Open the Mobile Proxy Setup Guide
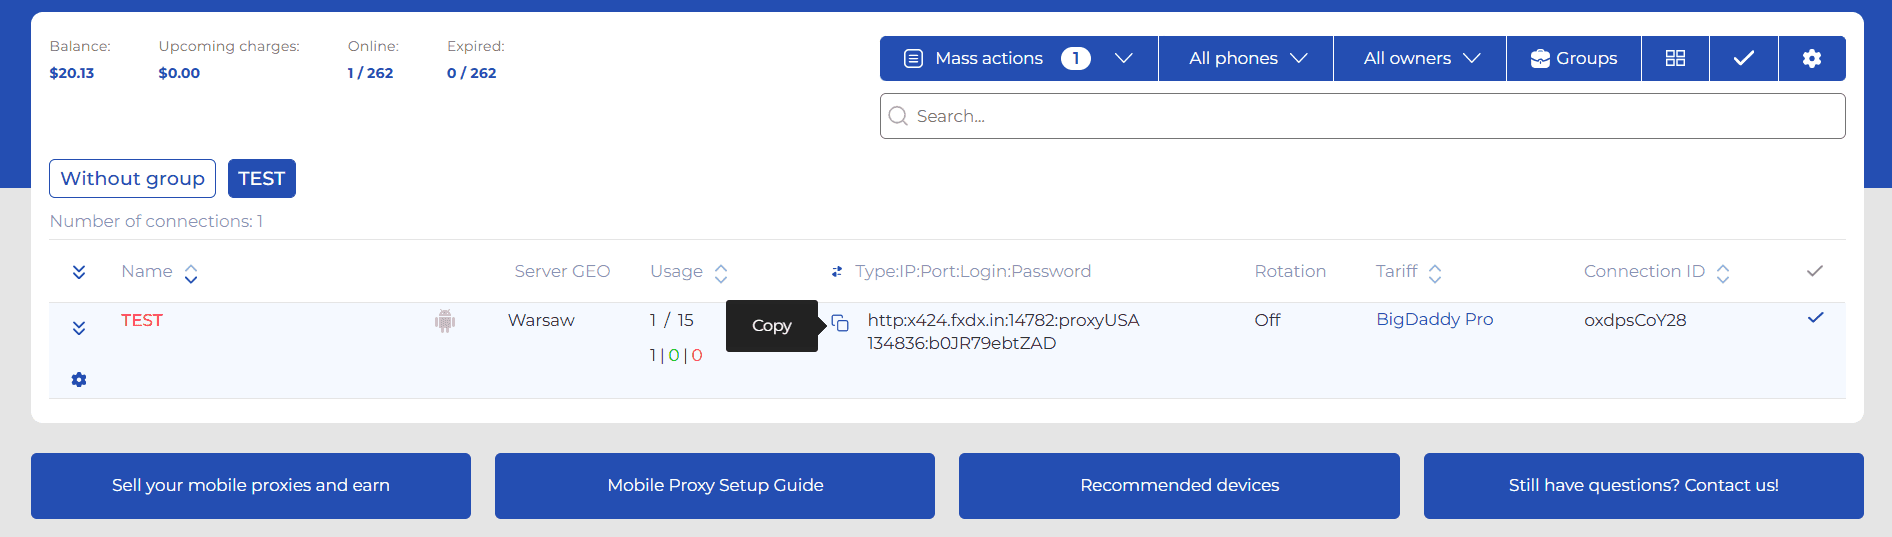The height and width of the screenshot is (537, 1892). point(715,486)
